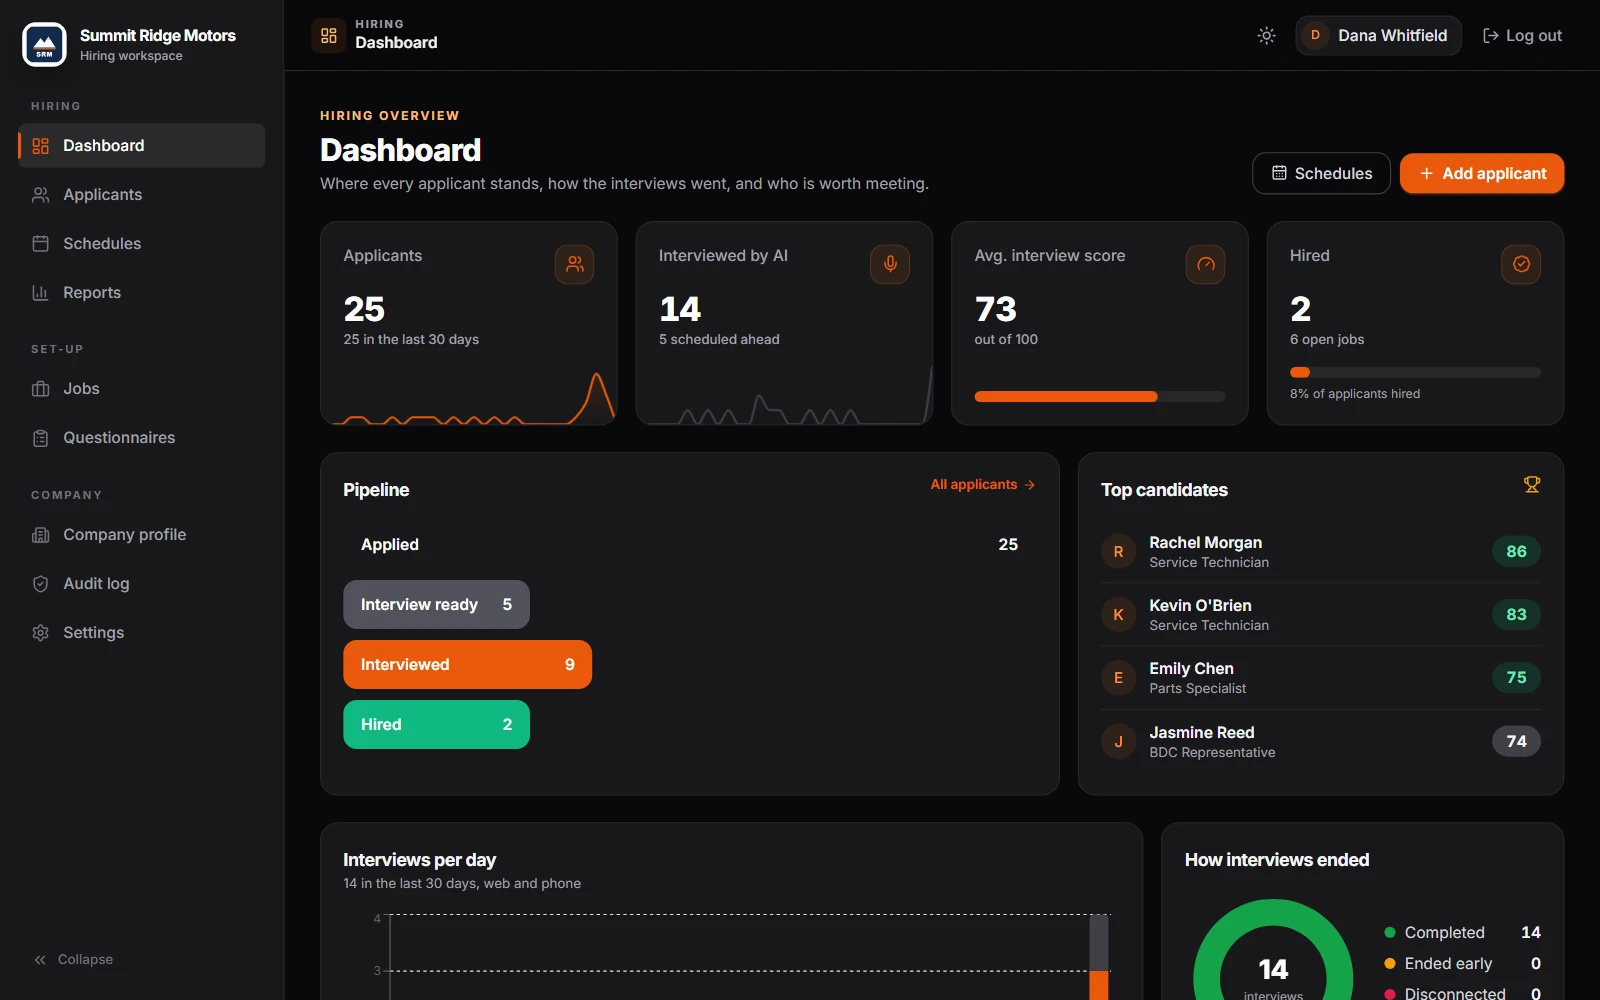Click the Top candidates trophy icon
The width and height of the screenshot is (1600, 1000).
point(1532,485)
